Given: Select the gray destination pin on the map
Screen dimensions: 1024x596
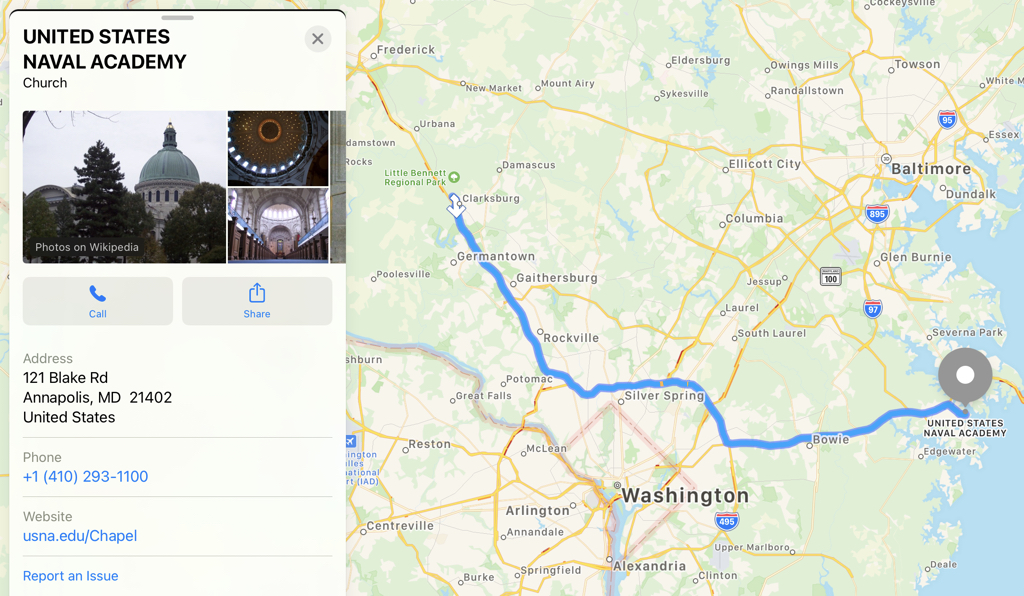Looking at the screenshot, I should [965, 375].
